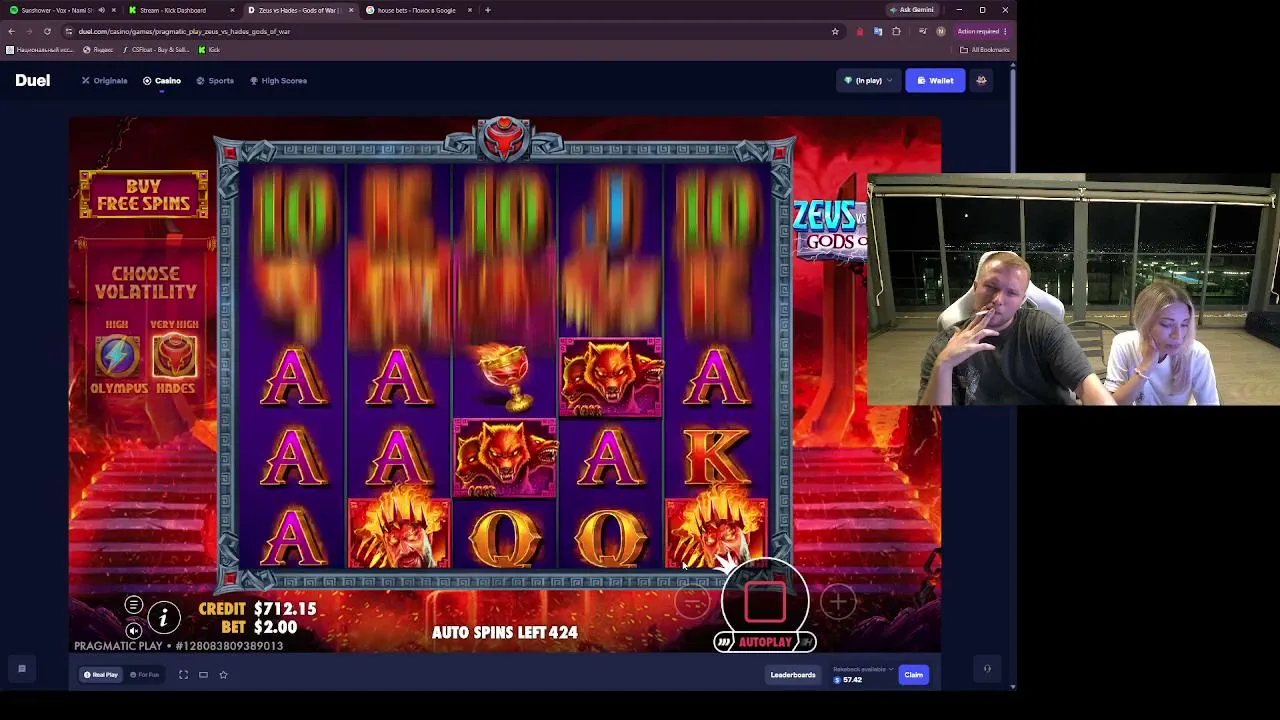Open the chat panel icon

[22, 669]
